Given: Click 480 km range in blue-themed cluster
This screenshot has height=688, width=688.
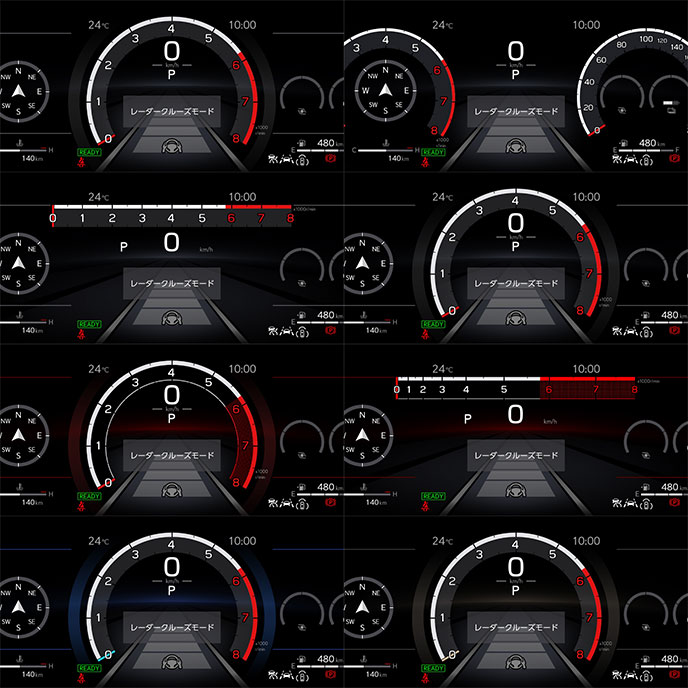Looking at the screenshot, I should click(330, 659).
